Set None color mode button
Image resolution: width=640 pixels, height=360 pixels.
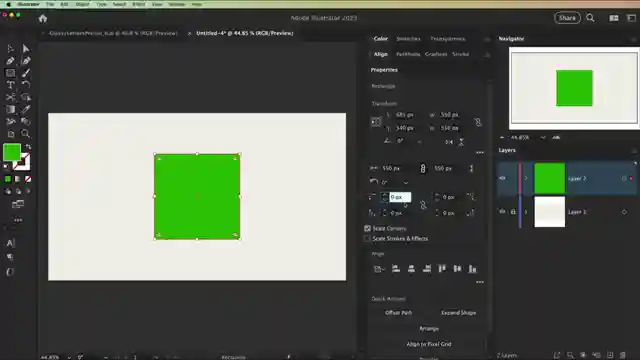tap(28, 179)
